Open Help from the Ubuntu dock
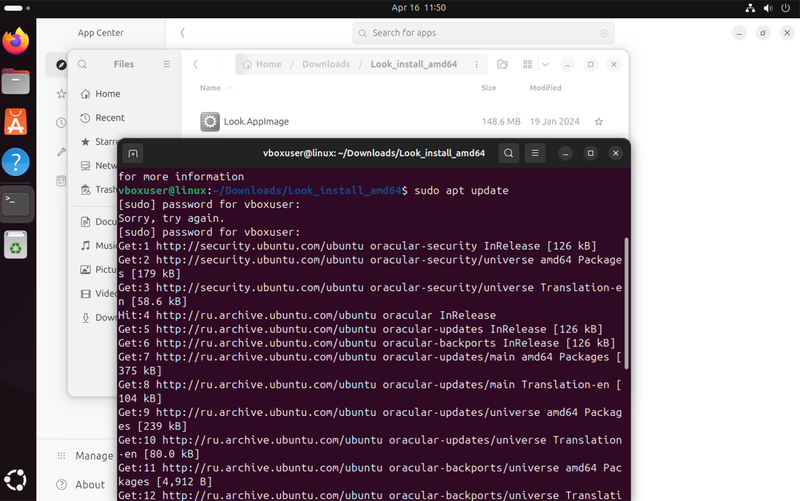Viewport: 800px width, 501px height. (16, 162)
